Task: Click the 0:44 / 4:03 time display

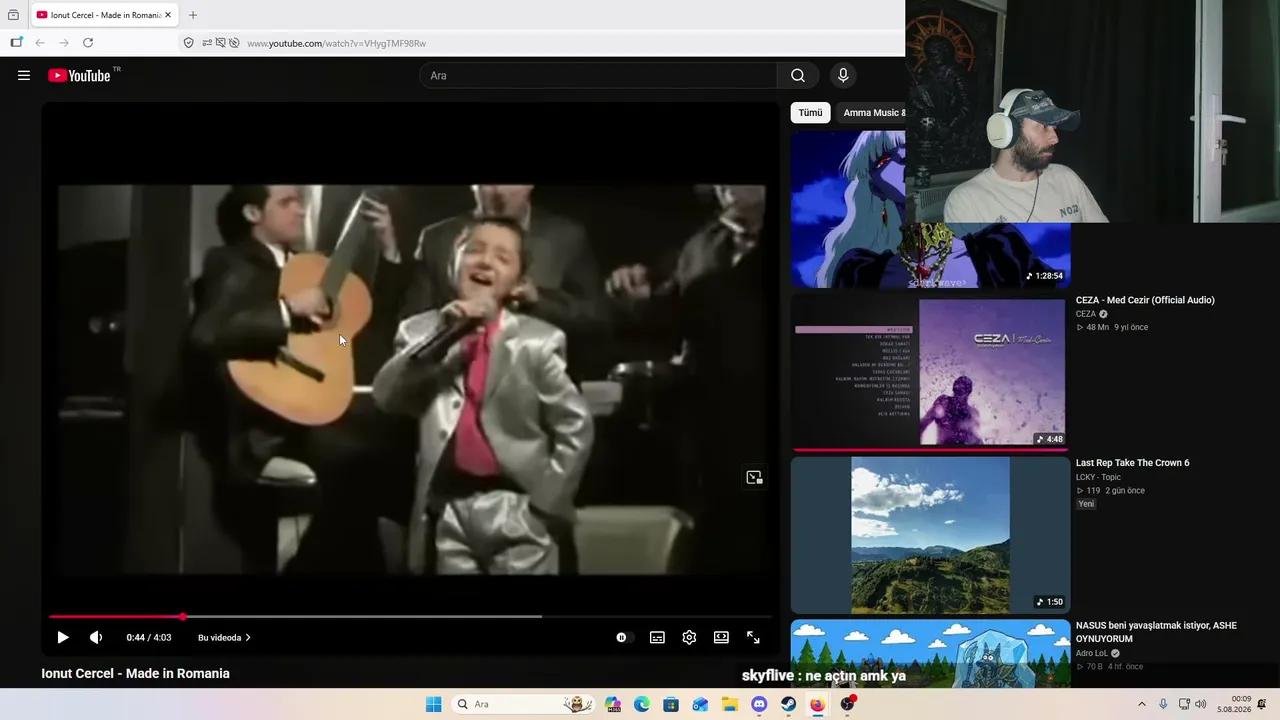Action: (149, 637)
